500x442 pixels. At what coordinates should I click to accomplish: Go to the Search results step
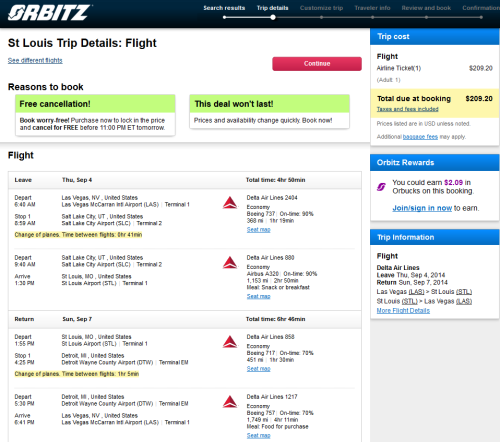pyautogui.click(x=224, y=8)
